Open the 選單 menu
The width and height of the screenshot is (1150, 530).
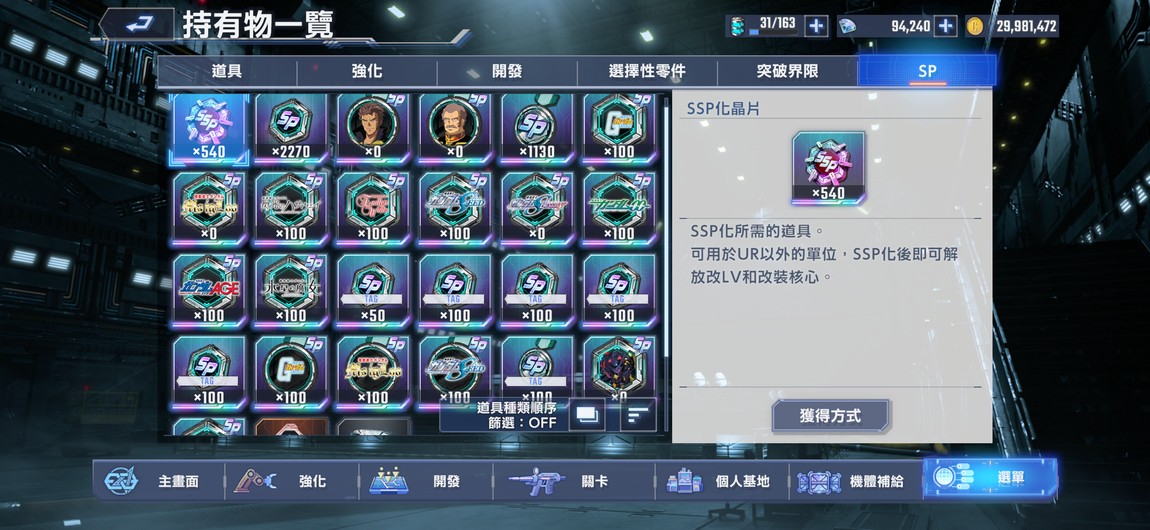pyautogui.click(x=990, y=479)
